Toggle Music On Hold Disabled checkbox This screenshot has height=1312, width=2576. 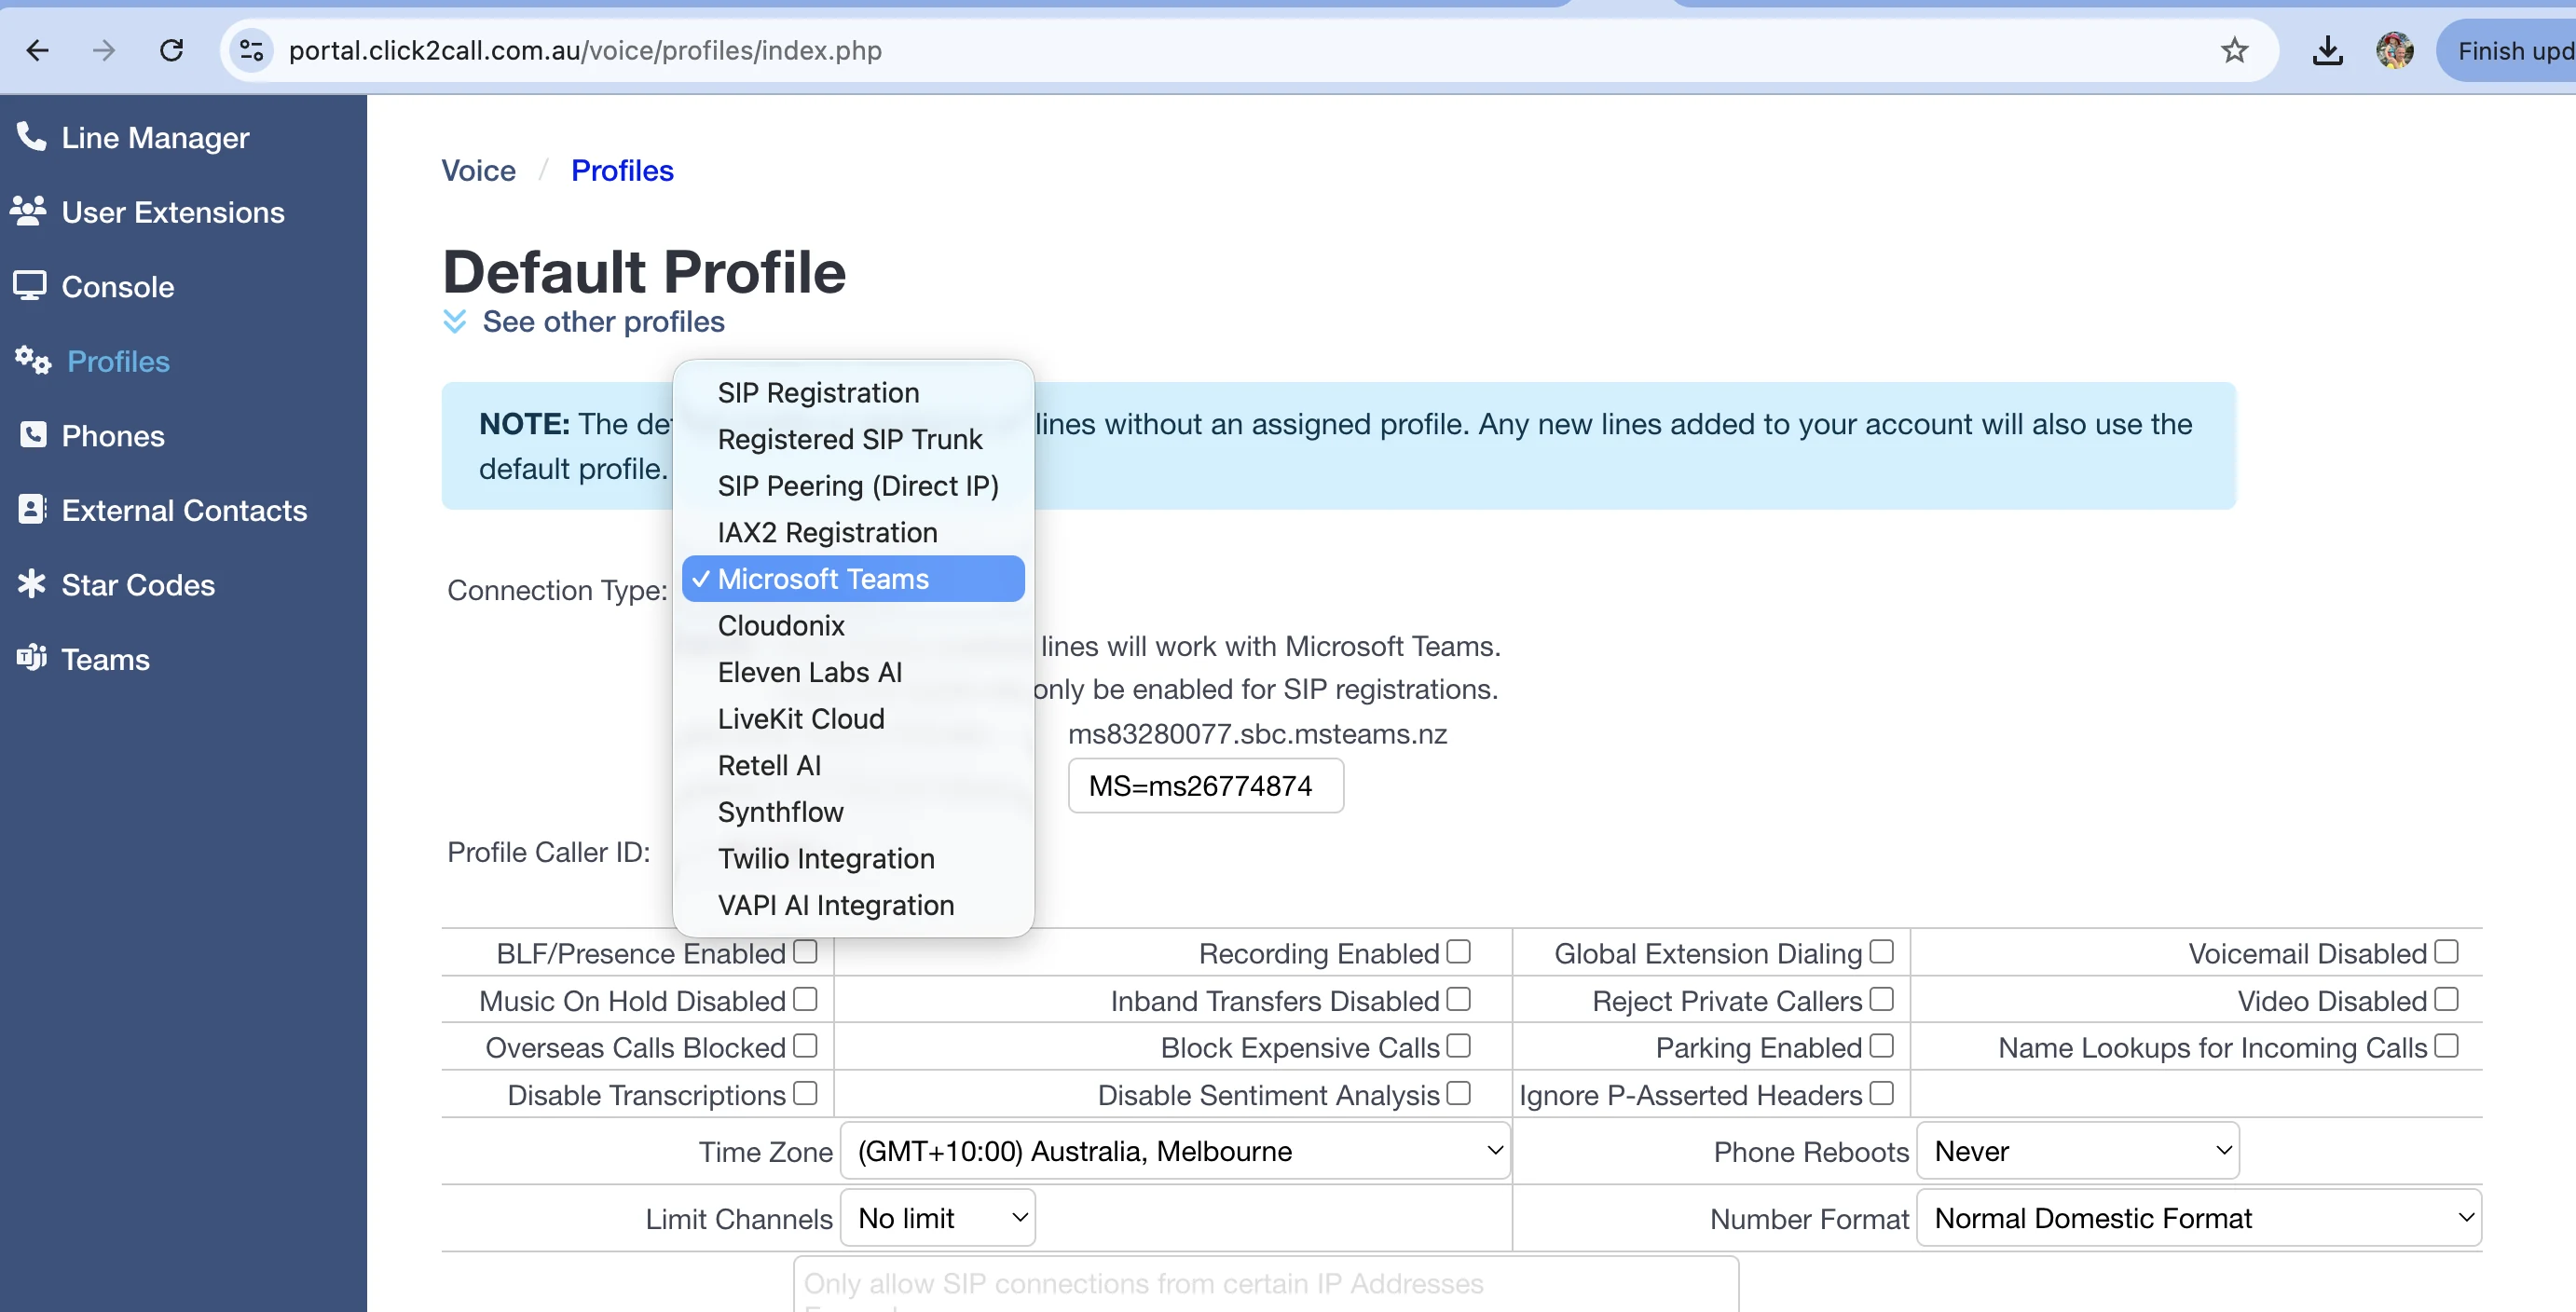805,1000
